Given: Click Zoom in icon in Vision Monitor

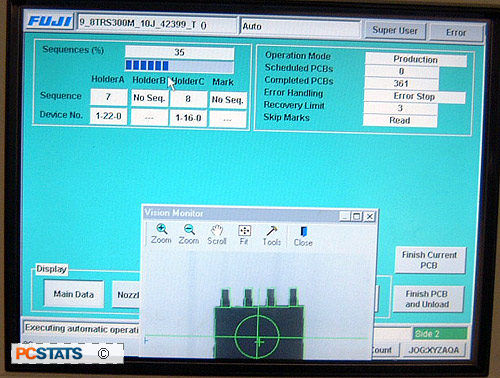Looking at the screenshot, I should (x=162, y=234).
